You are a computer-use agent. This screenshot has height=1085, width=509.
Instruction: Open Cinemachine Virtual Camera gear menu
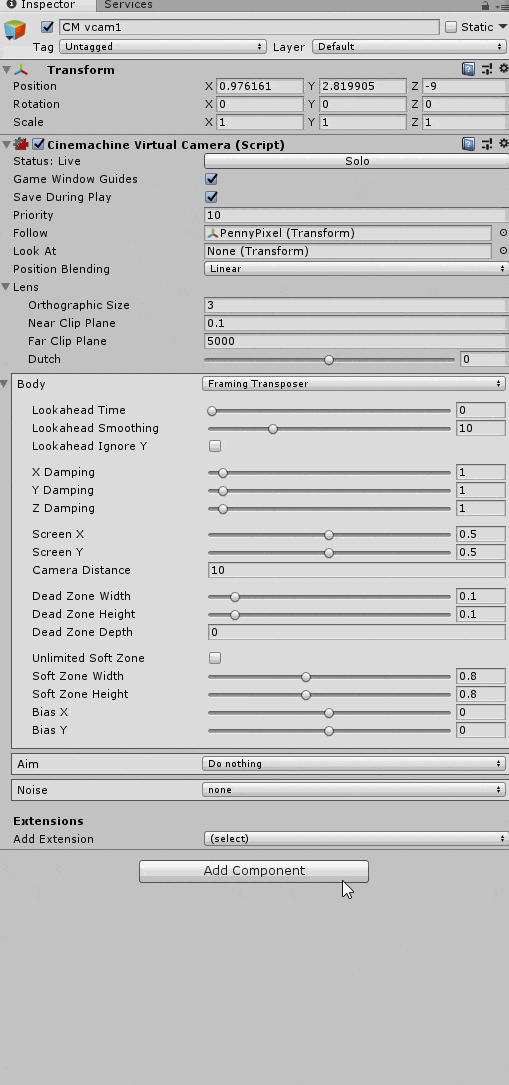coord(503,144)
